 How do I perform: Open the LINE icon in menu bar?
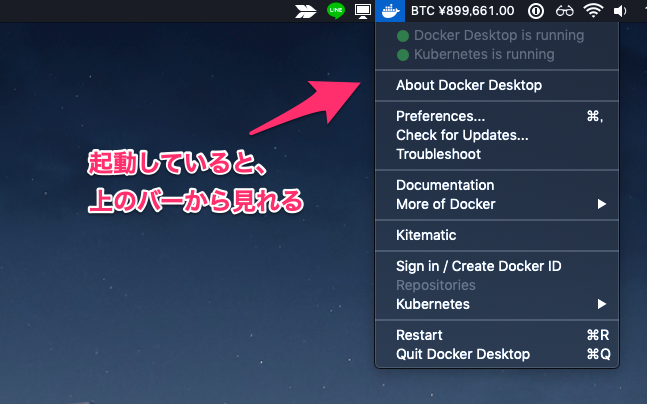pos(335,11)
